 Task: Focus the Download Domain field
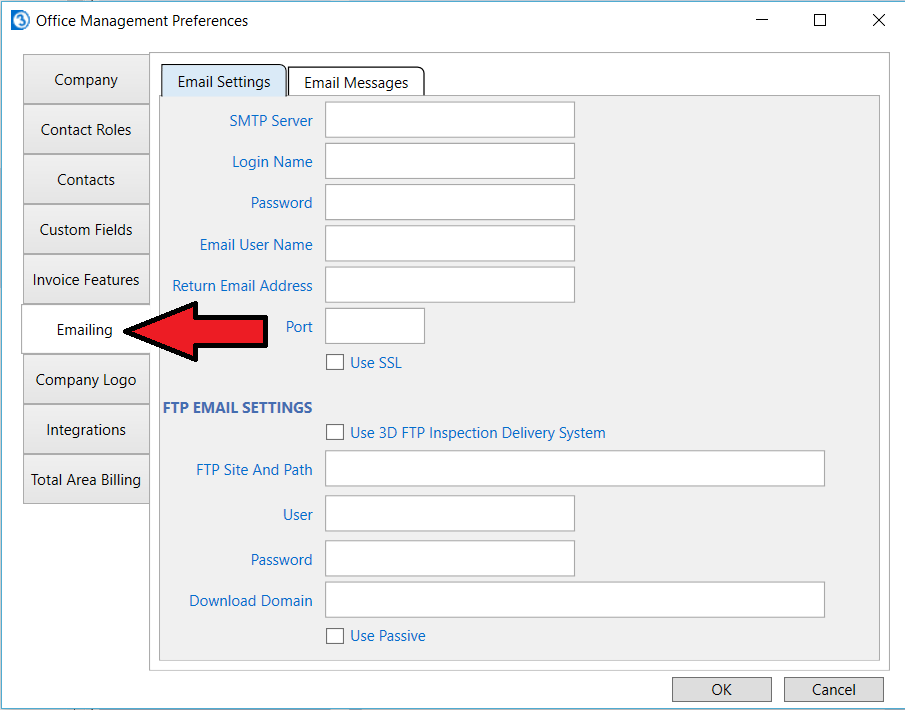[575, 600]
